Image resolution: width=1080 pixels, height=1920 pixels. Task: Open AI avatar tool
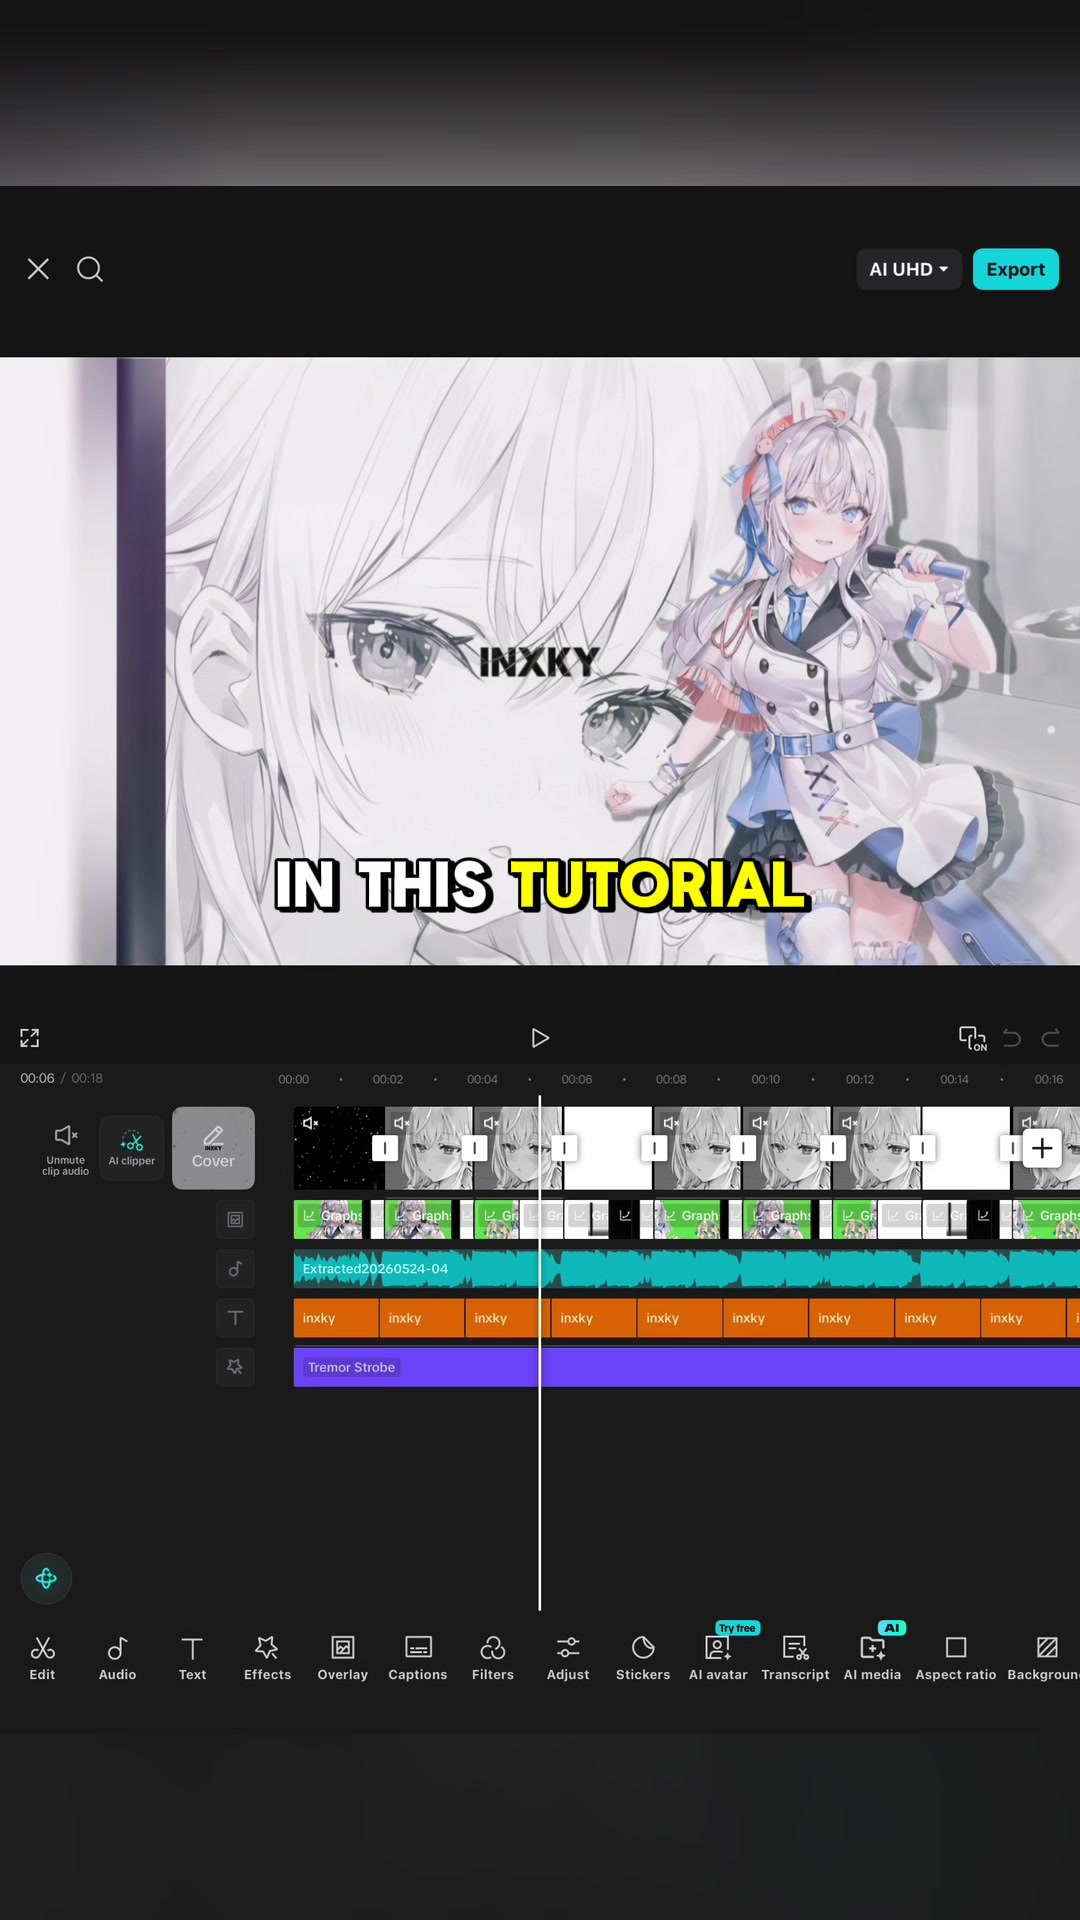pos(718,1658)
